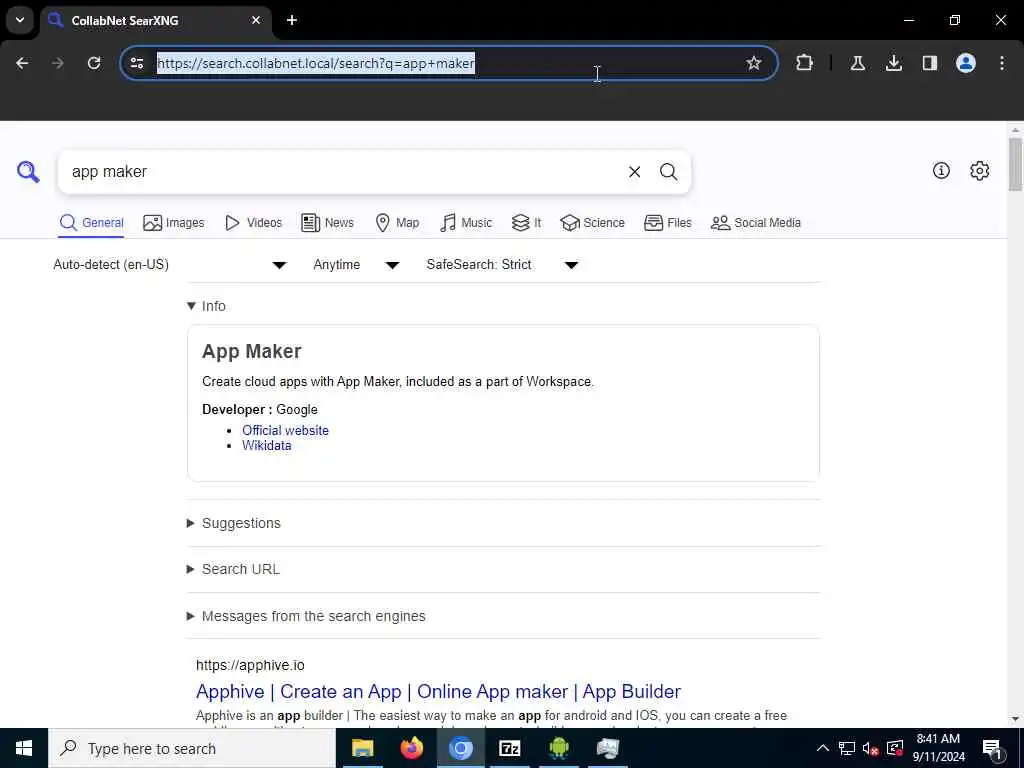The height and width of the screenshot is (768, 1024).
Task: Open the notifications action center icon
Action: pyautogui.click(x=993, y=748)
